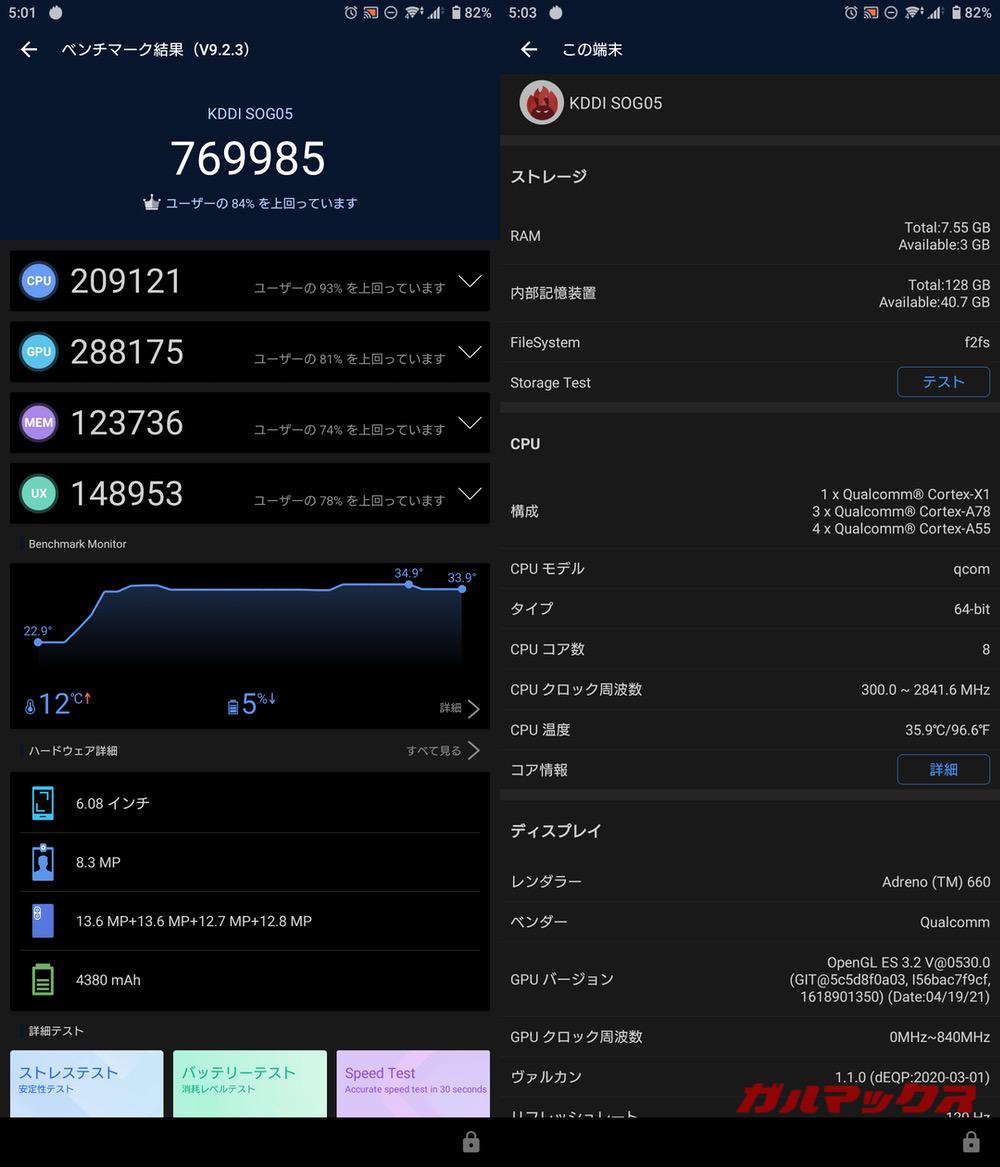The height and width of the screenshot is (1167, 1000).
Task: Select the 8.3 MP front camera icon
Action: (42, 862)
